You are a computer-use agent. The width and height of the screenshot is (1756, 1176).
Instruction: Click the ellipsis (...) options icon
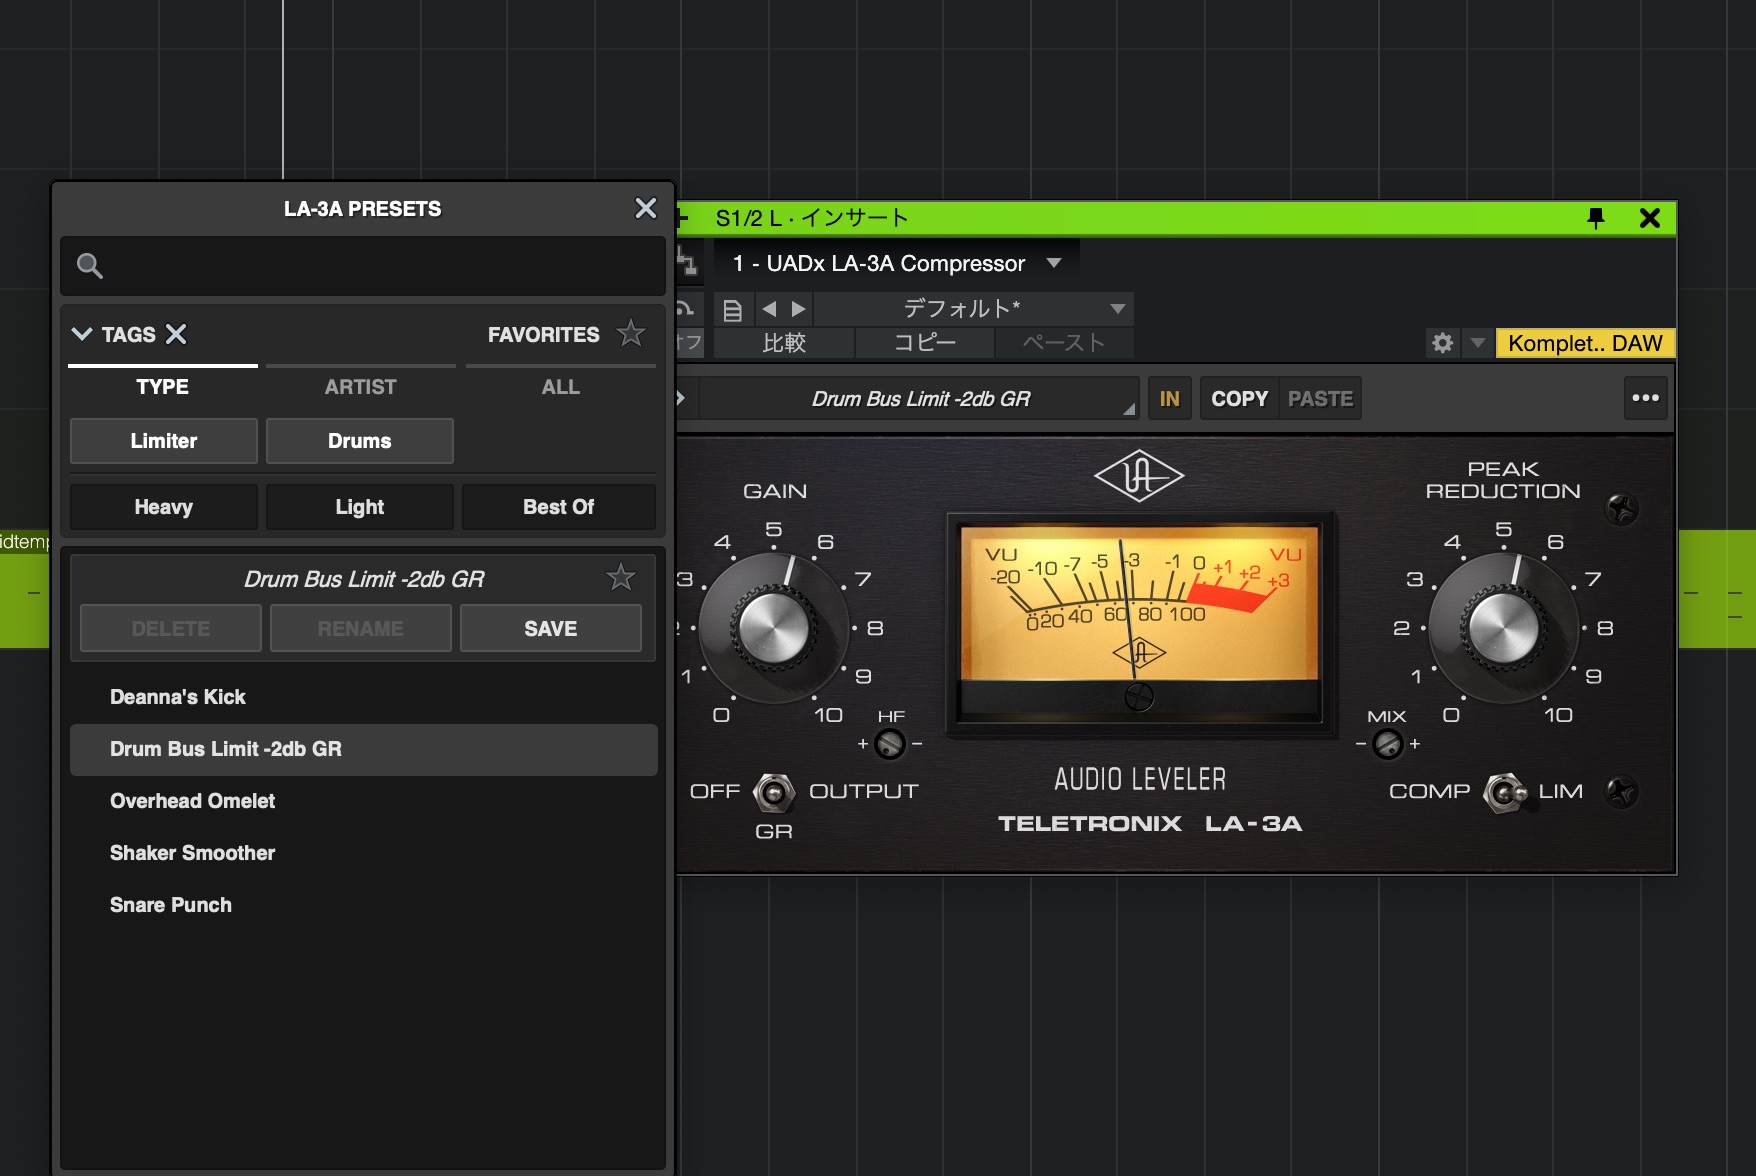pos(1646,397)
